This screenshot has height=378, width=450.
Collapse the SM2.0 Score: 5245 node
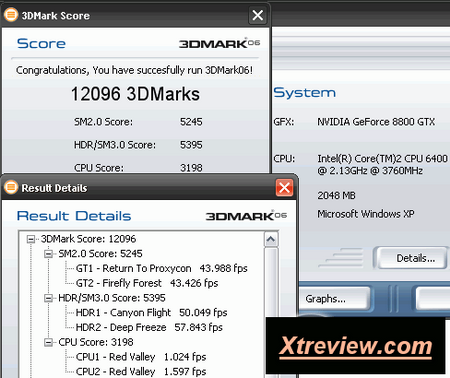(49, 254)
